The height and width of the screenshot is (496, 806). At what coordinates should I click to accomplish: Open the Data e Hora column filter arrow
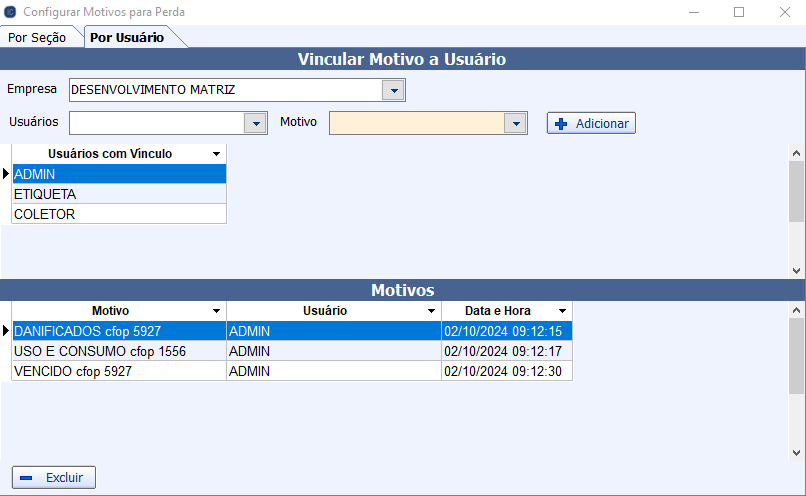pyautogui.click(x=562, y=311)
